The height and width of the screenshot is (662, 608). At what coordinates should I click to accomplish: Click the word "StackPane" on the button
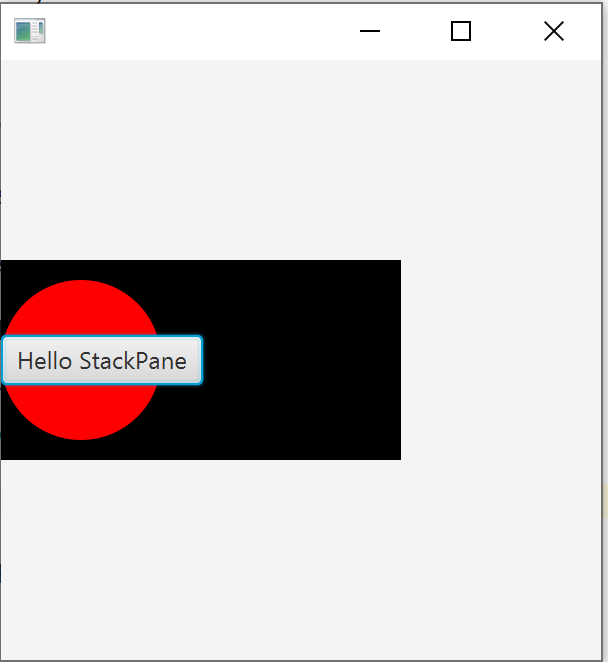click(132, 361)
